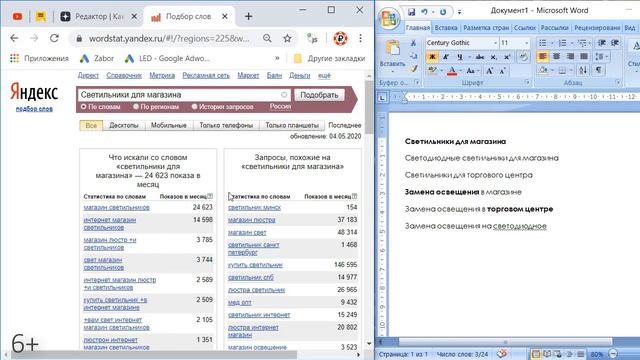Open Разметка страницы ribbon tab
Image resolution: width=640 pixels, height=360 pixels.
click(486, 28)
